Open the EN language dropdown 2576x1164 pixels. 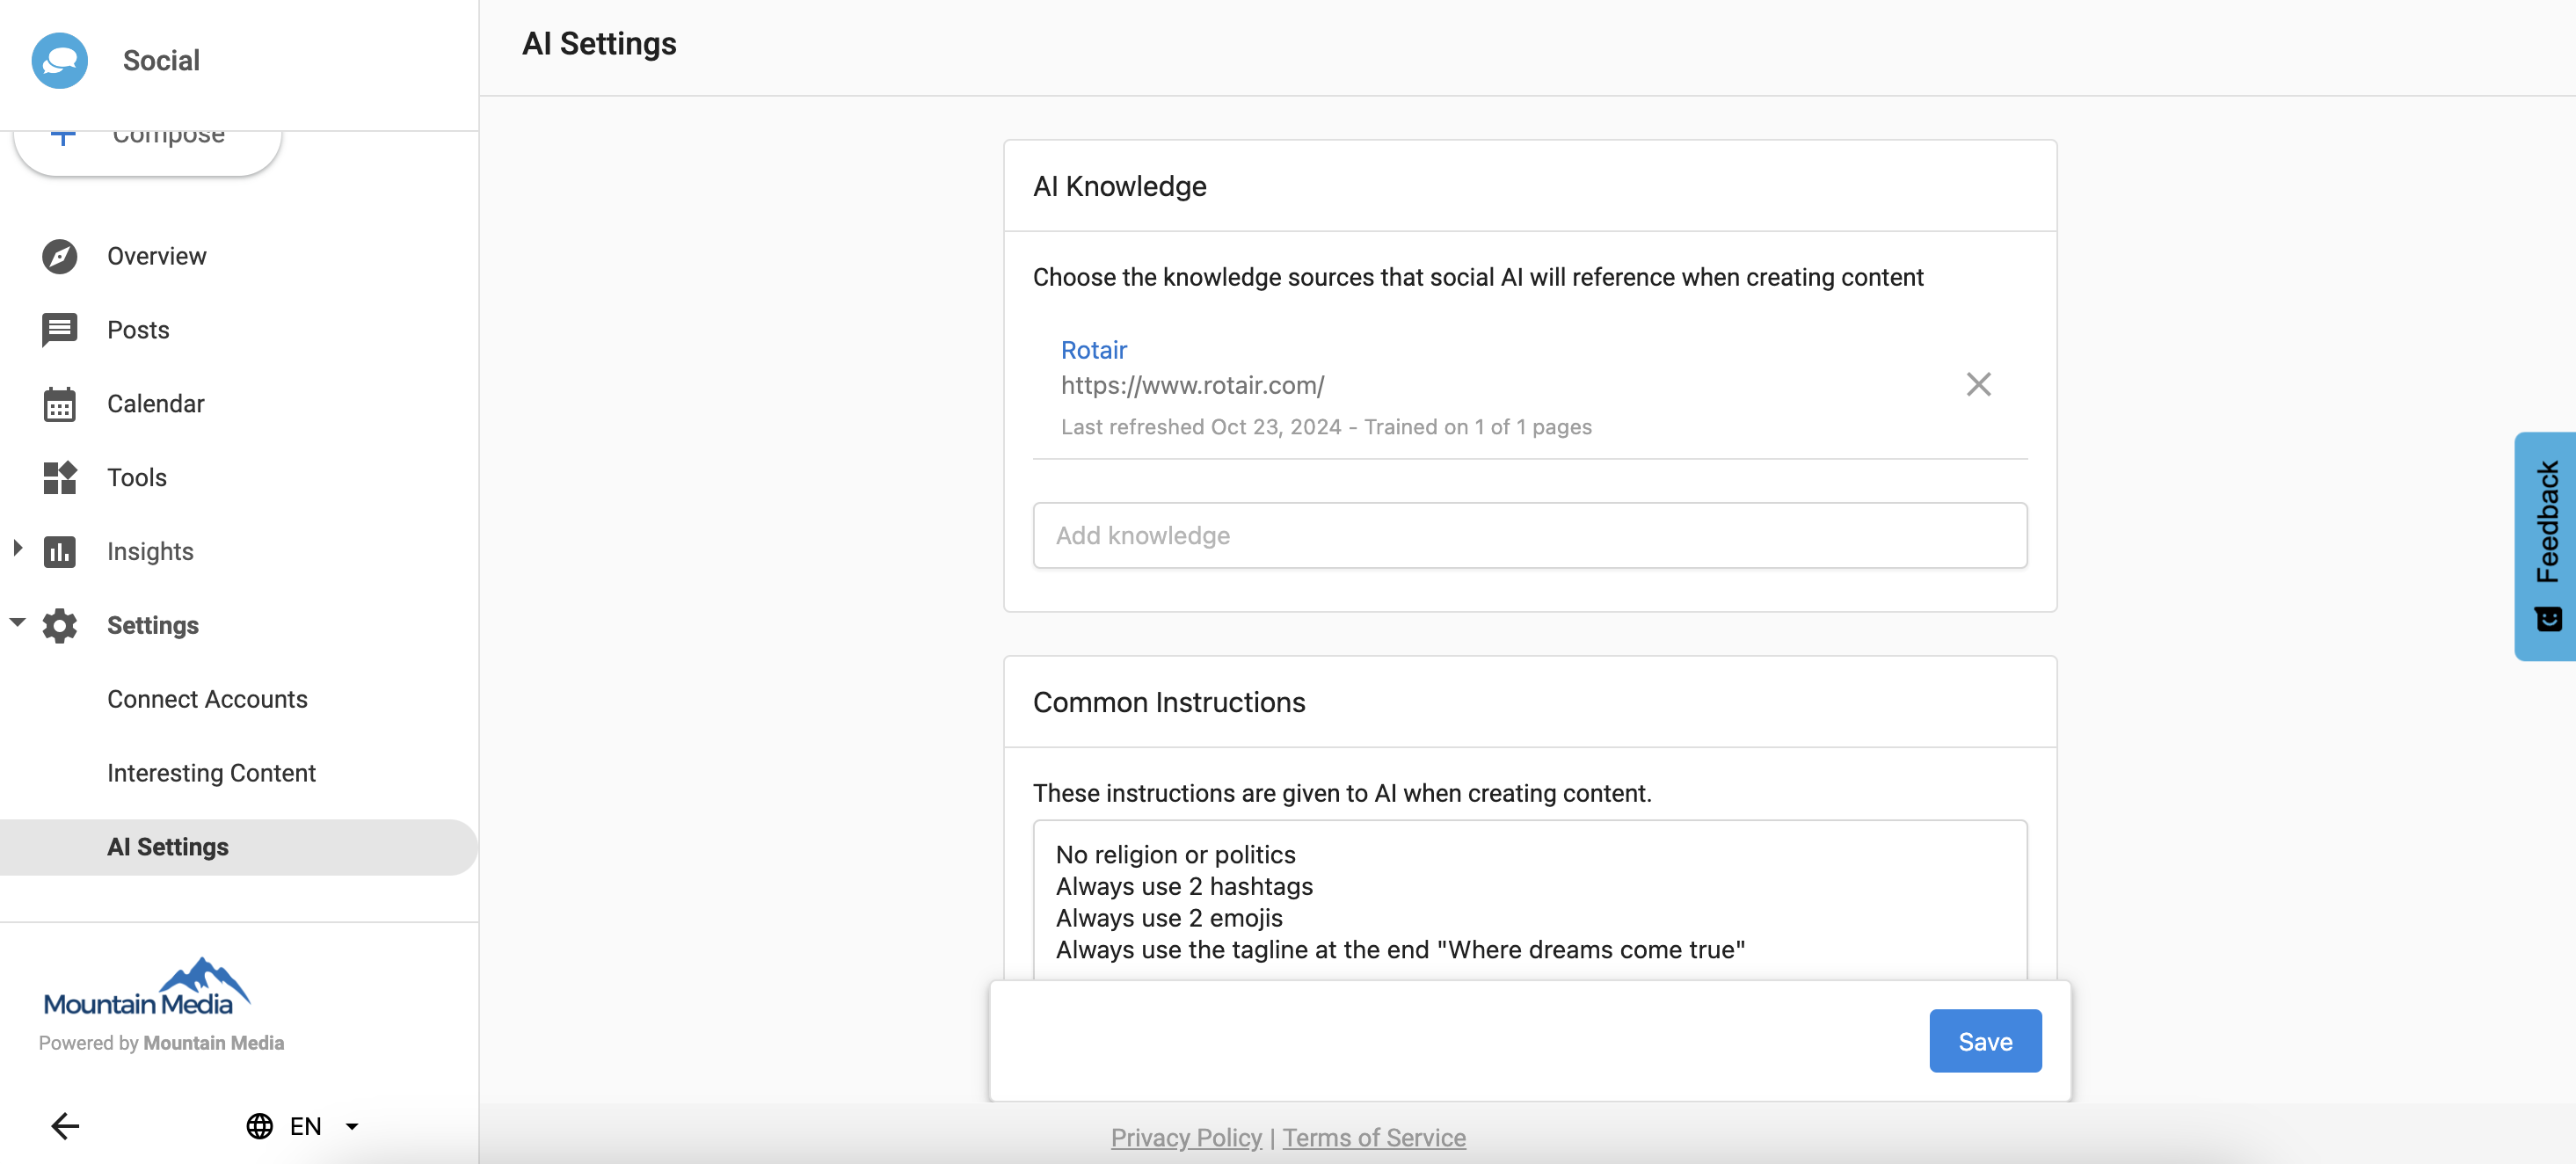[352, 1126]
